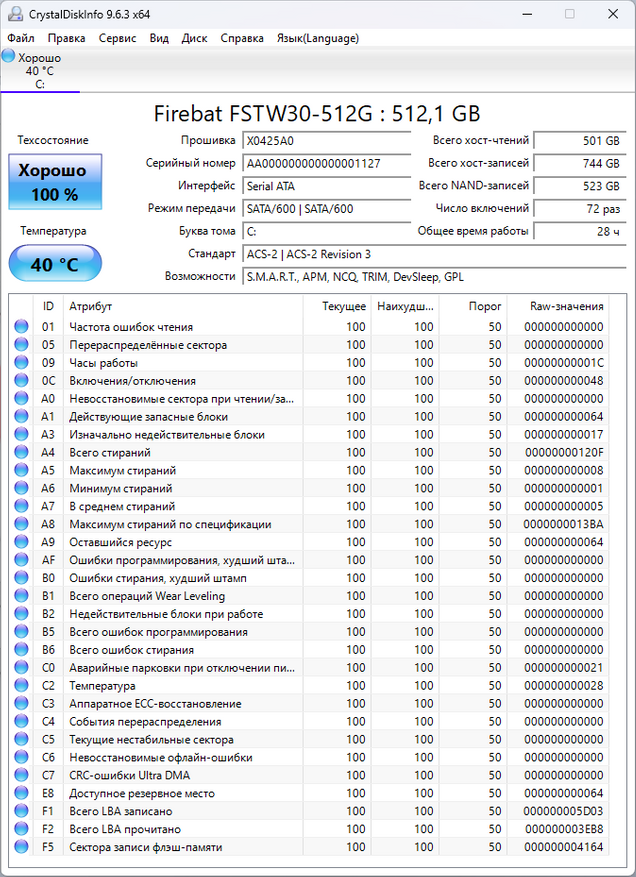Click the CrystalDiskInfo app icon in title bar

(15, 14)
